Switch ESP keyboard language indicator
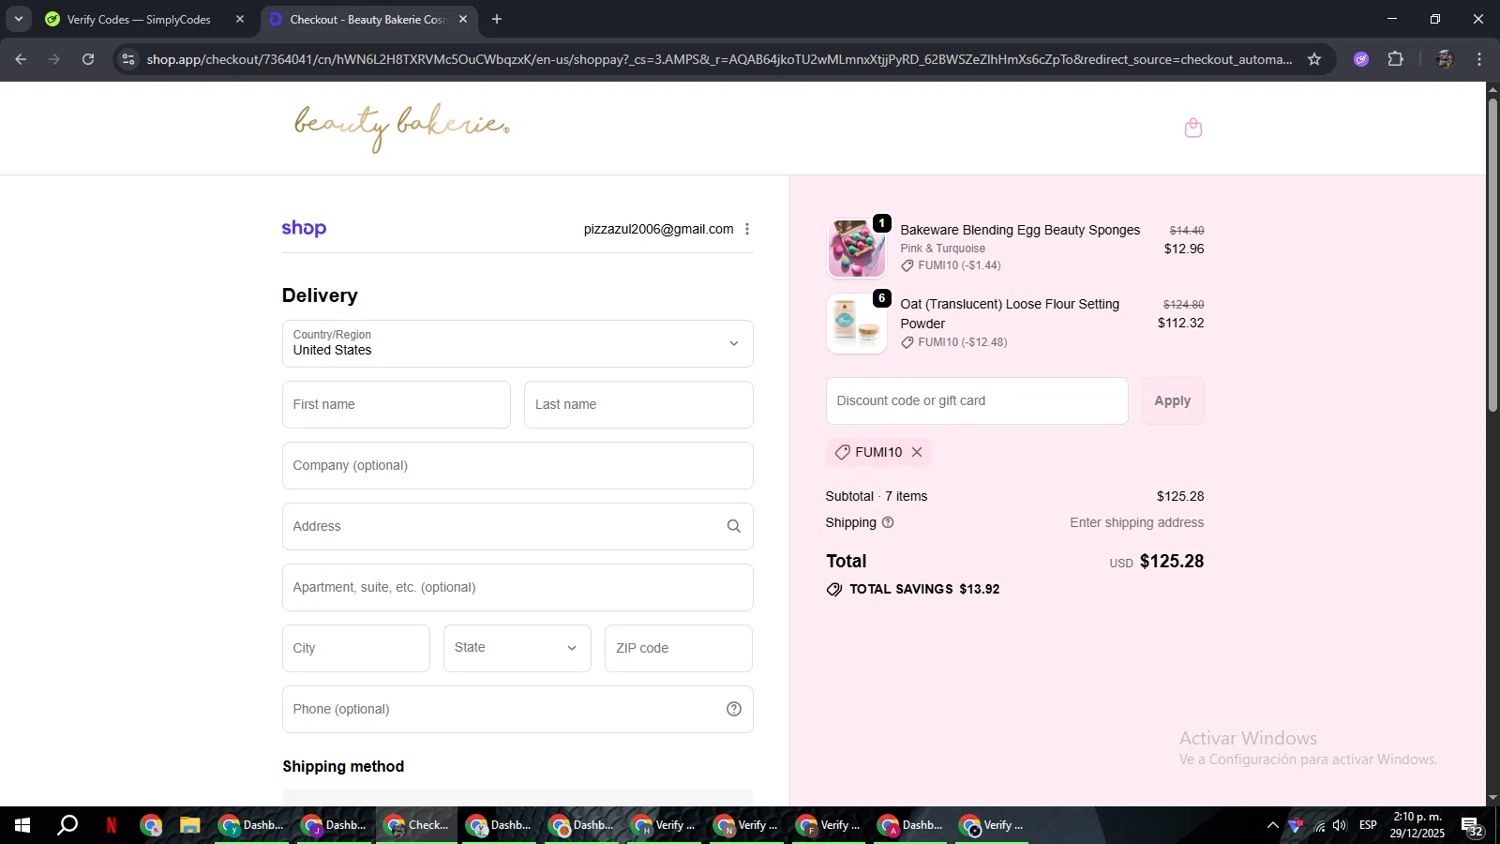 [1368, 825]
